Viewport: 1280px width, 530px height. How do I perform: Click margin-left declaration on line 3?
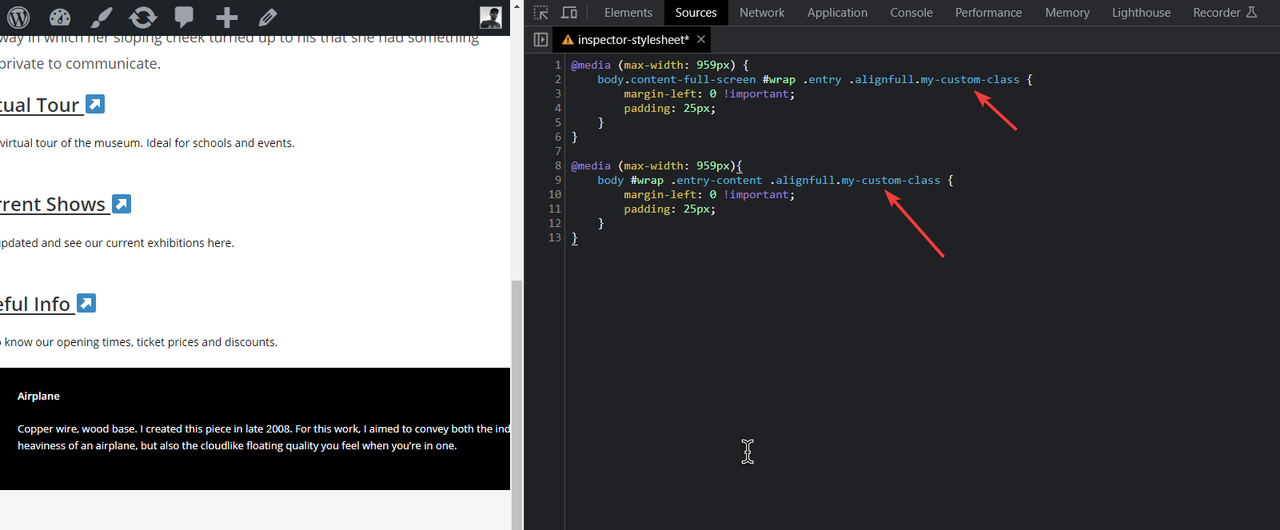(x=709, y=94)
